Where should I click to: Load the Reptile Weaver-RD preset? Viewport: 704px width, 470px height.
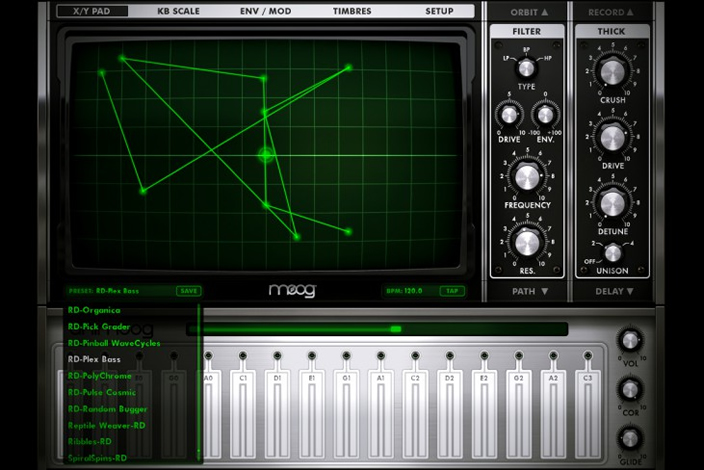pos(107,425)
